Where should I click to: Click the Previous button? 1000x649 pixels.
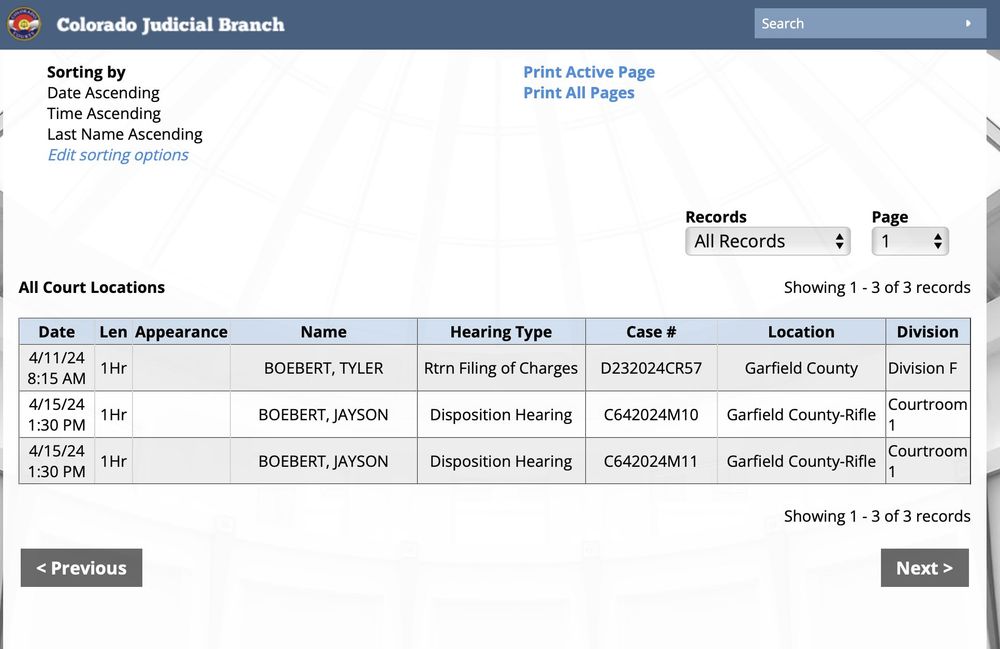pyautogui.click(x=82, y=568)
